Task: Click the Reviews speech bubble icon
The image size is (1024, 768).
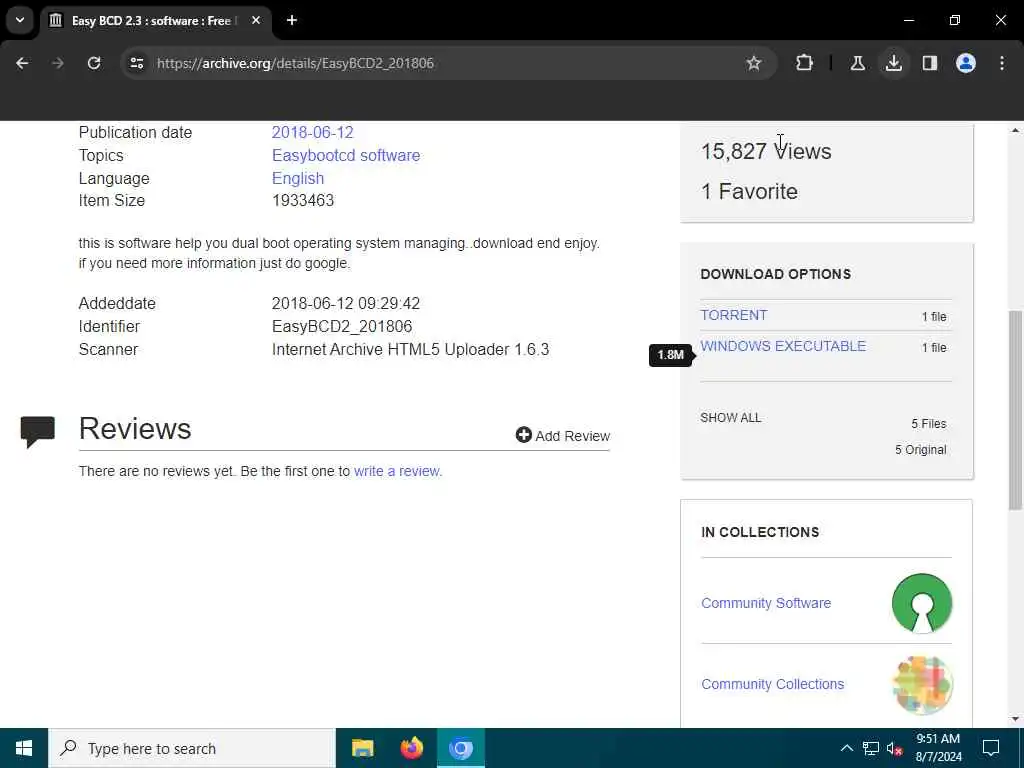Action: pos(38,432)
